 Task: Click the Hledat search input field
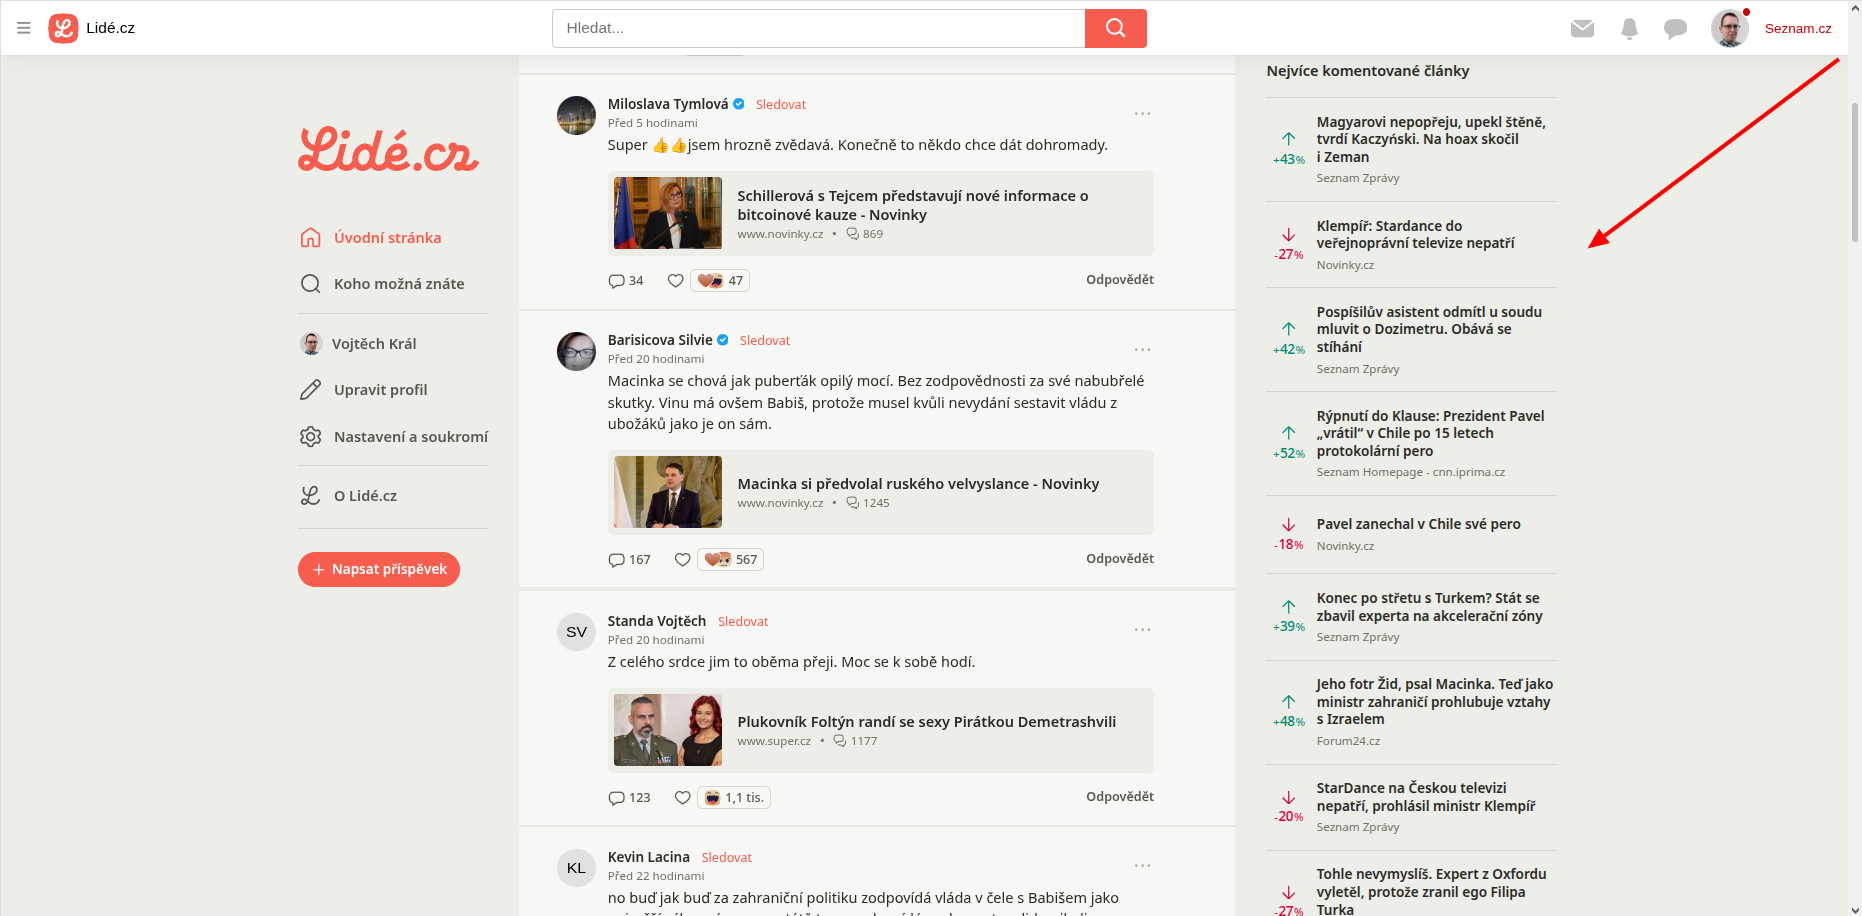(818, 28)
